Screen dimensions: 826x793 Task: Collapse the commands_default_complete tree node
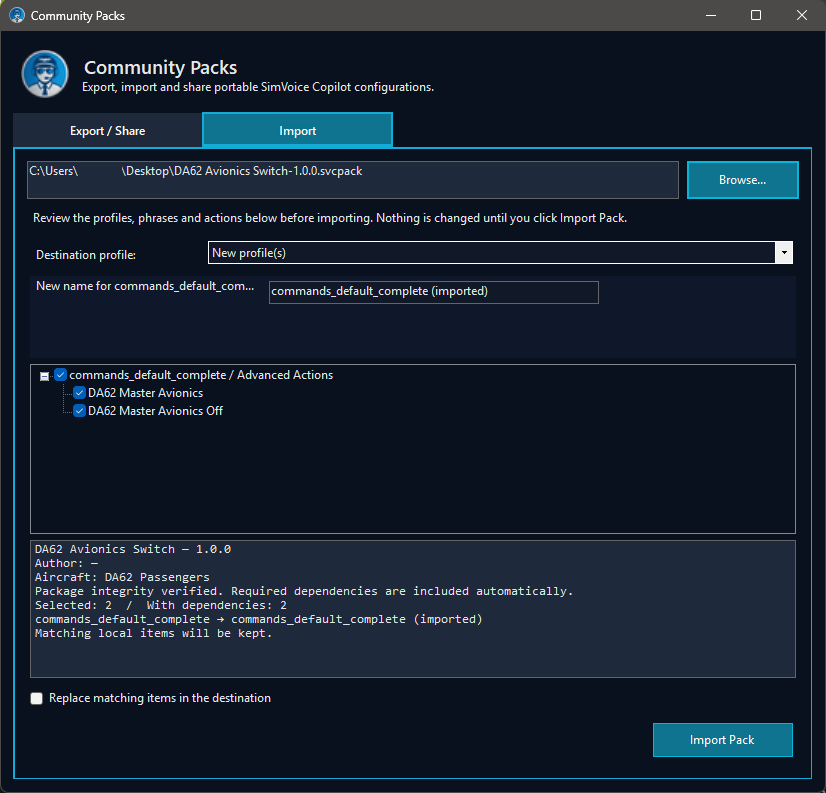pos(45,376)
